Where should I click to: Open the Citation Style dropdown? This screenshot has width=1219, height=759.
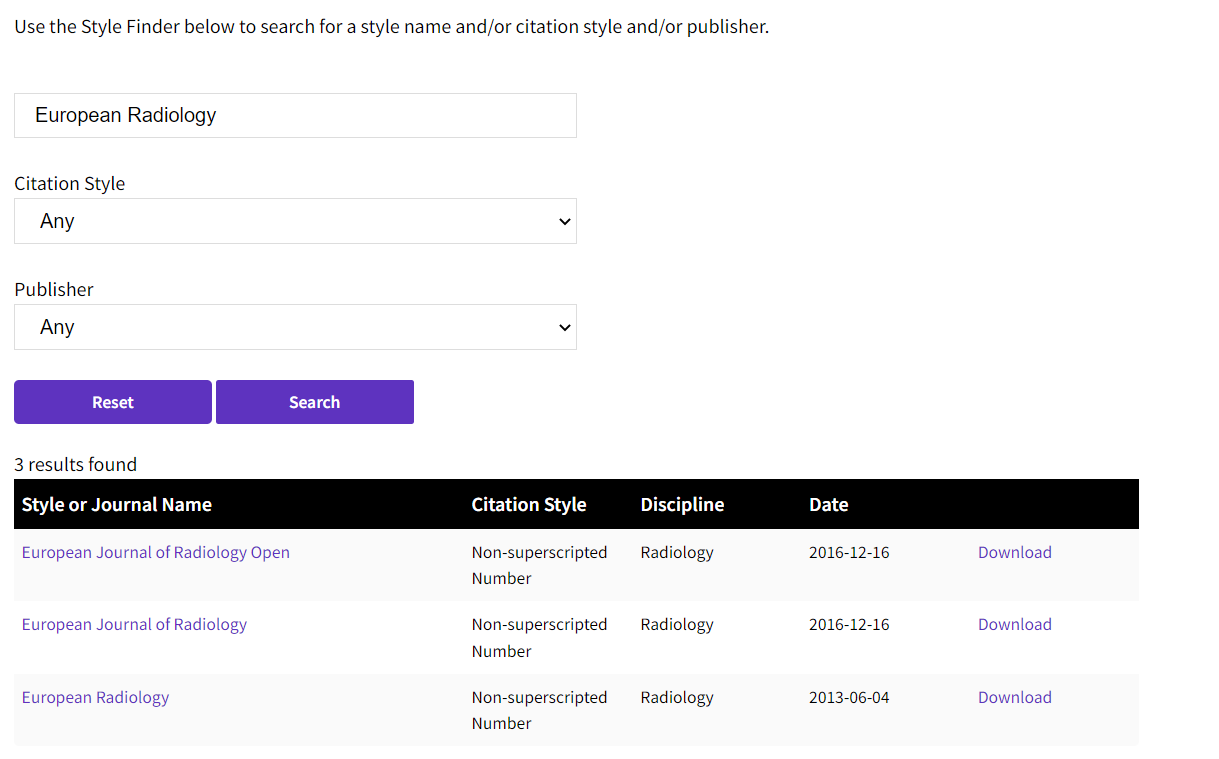(295, 221)
